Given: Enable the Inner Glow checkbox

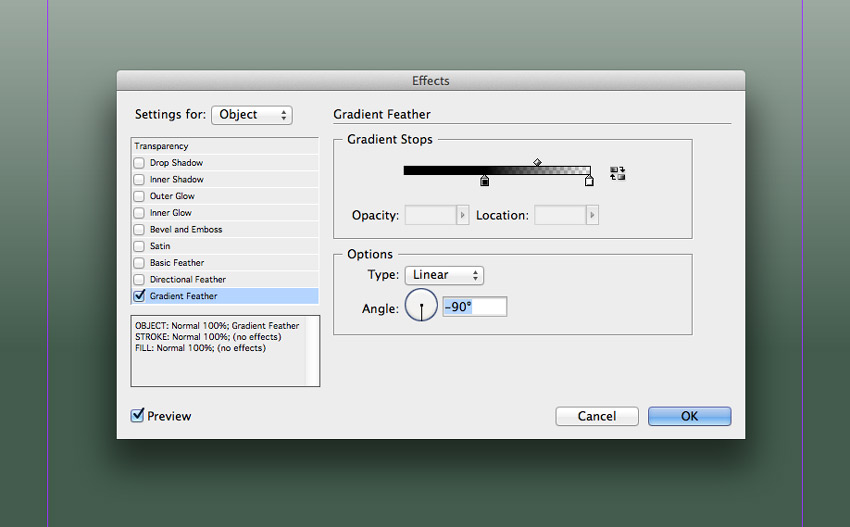Looking at the screenshot, I should (x=140, y=213).
